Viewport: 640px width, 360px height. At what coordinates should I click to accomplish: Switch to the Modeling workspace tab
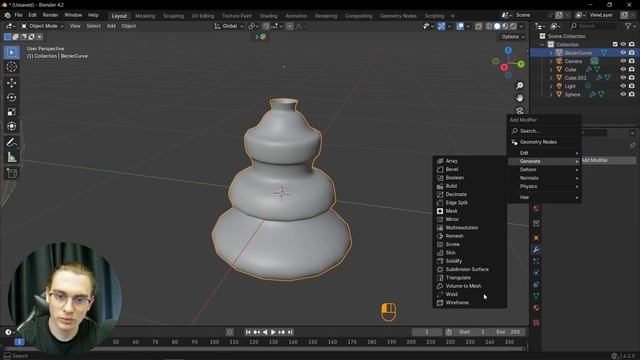click(x=145, y=16)
